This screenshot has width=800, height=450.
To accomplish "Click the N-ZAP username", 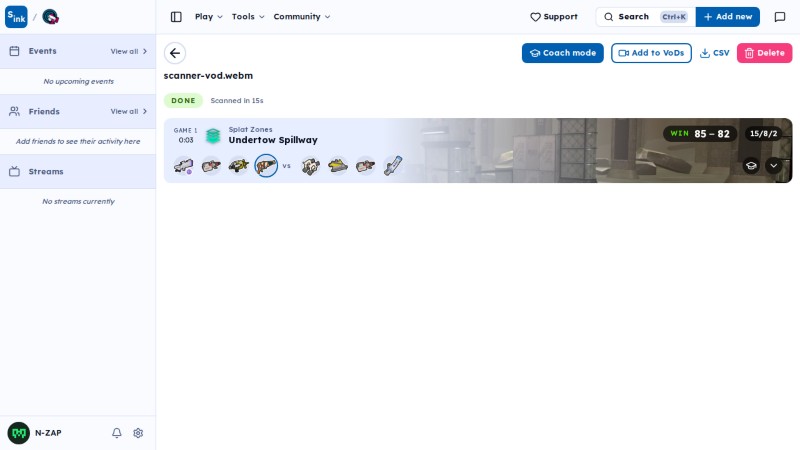I will pyautogui.click(x=48, y=433).
